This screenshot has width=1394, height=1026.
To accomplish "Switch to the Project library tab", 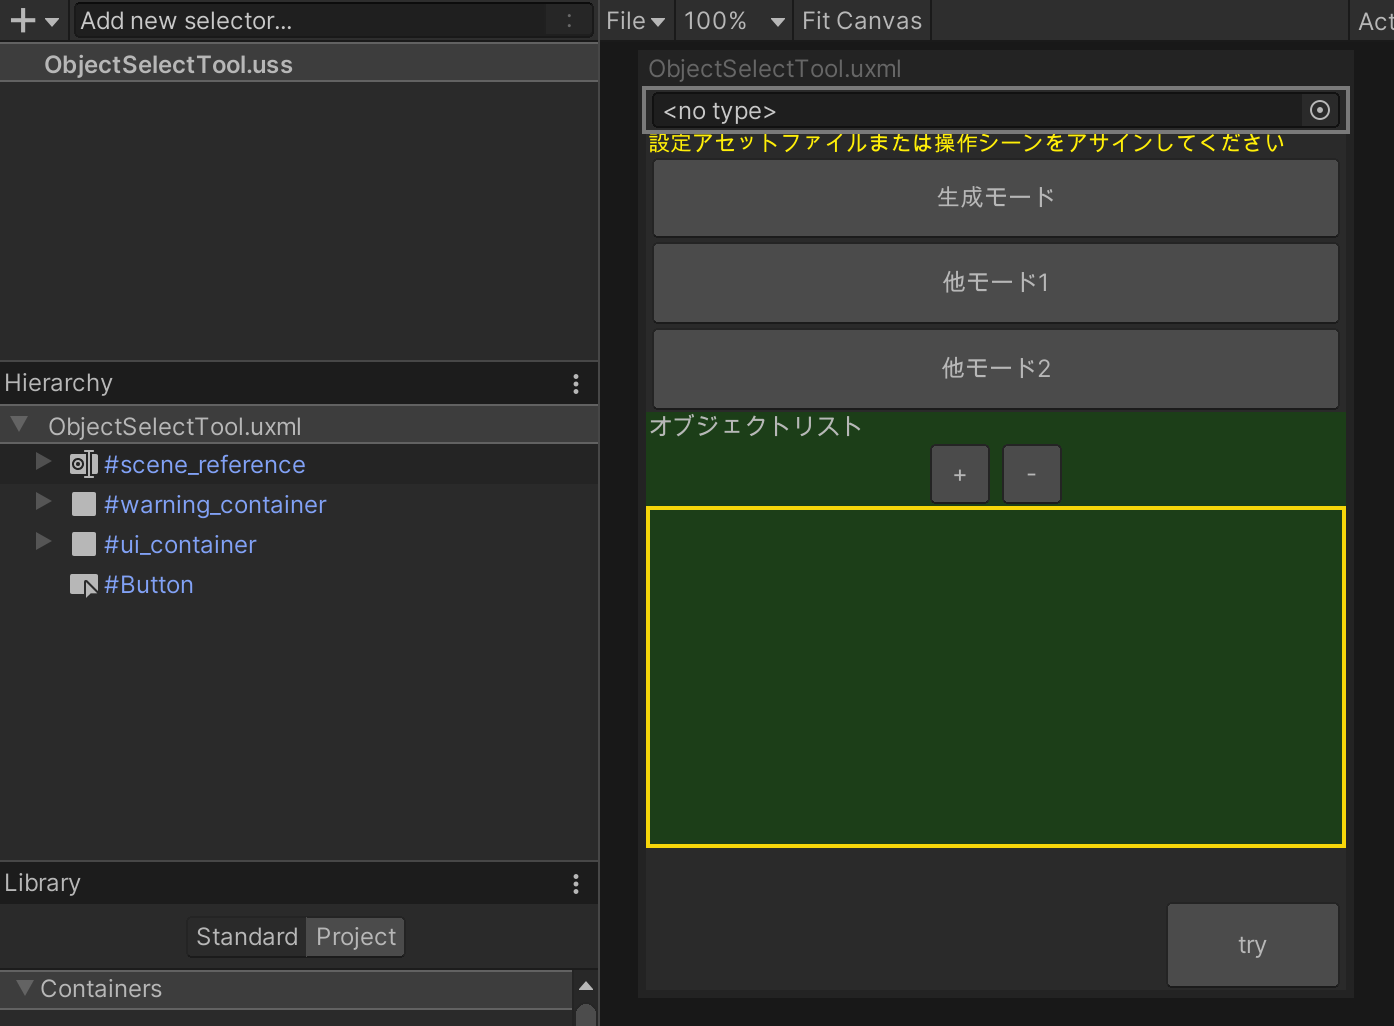I will click(356, 937).
